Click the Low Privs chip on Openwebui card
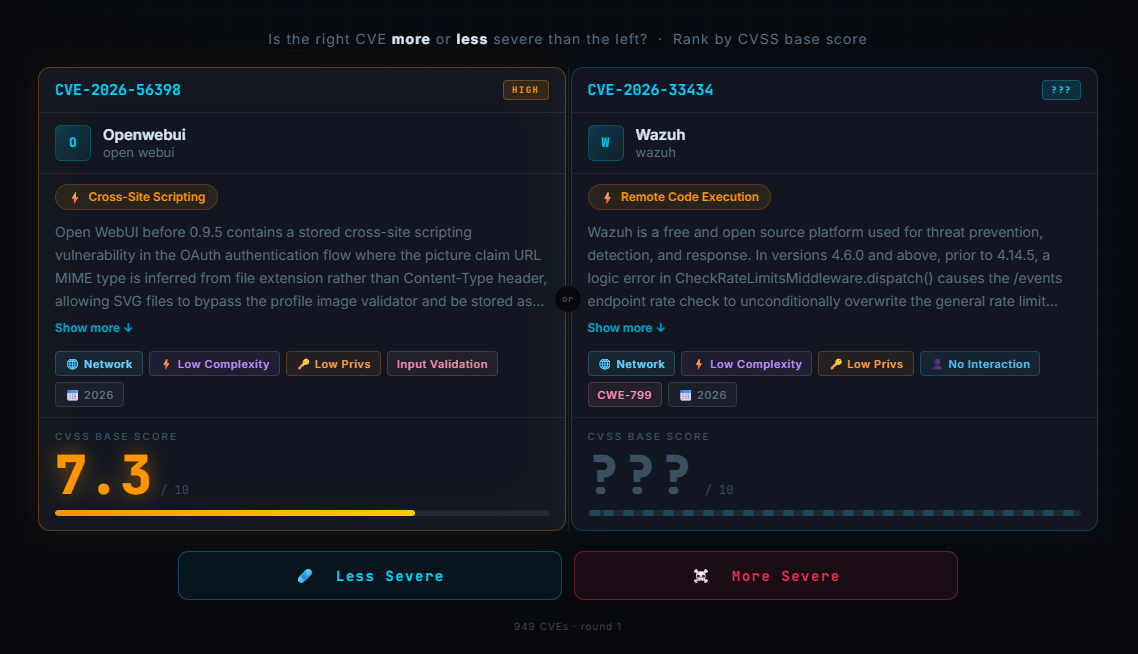 click(x=333, y=364)
